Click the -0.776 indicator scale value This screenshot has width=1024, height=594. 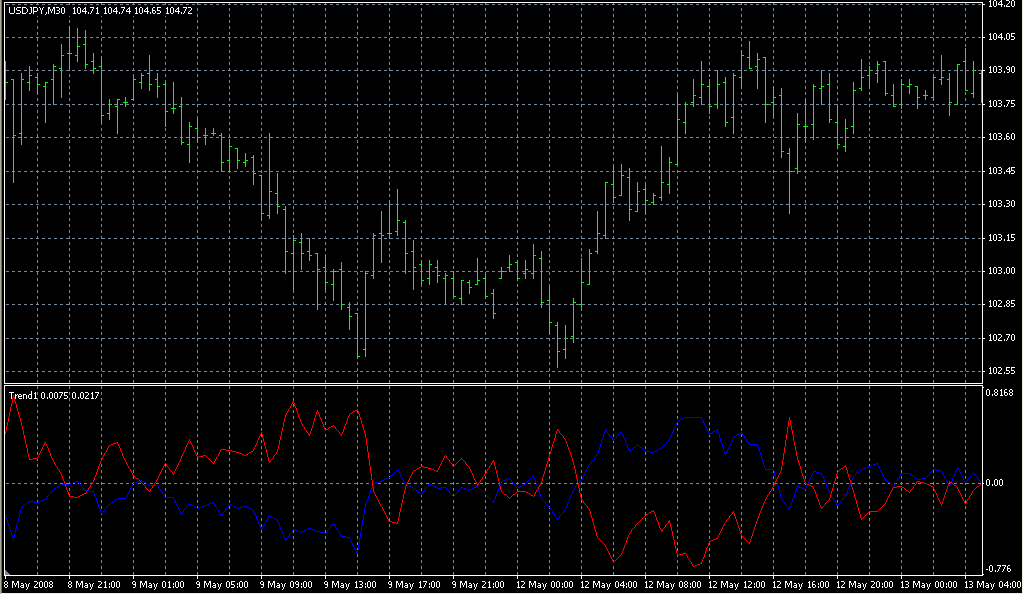coord(1001,569)
